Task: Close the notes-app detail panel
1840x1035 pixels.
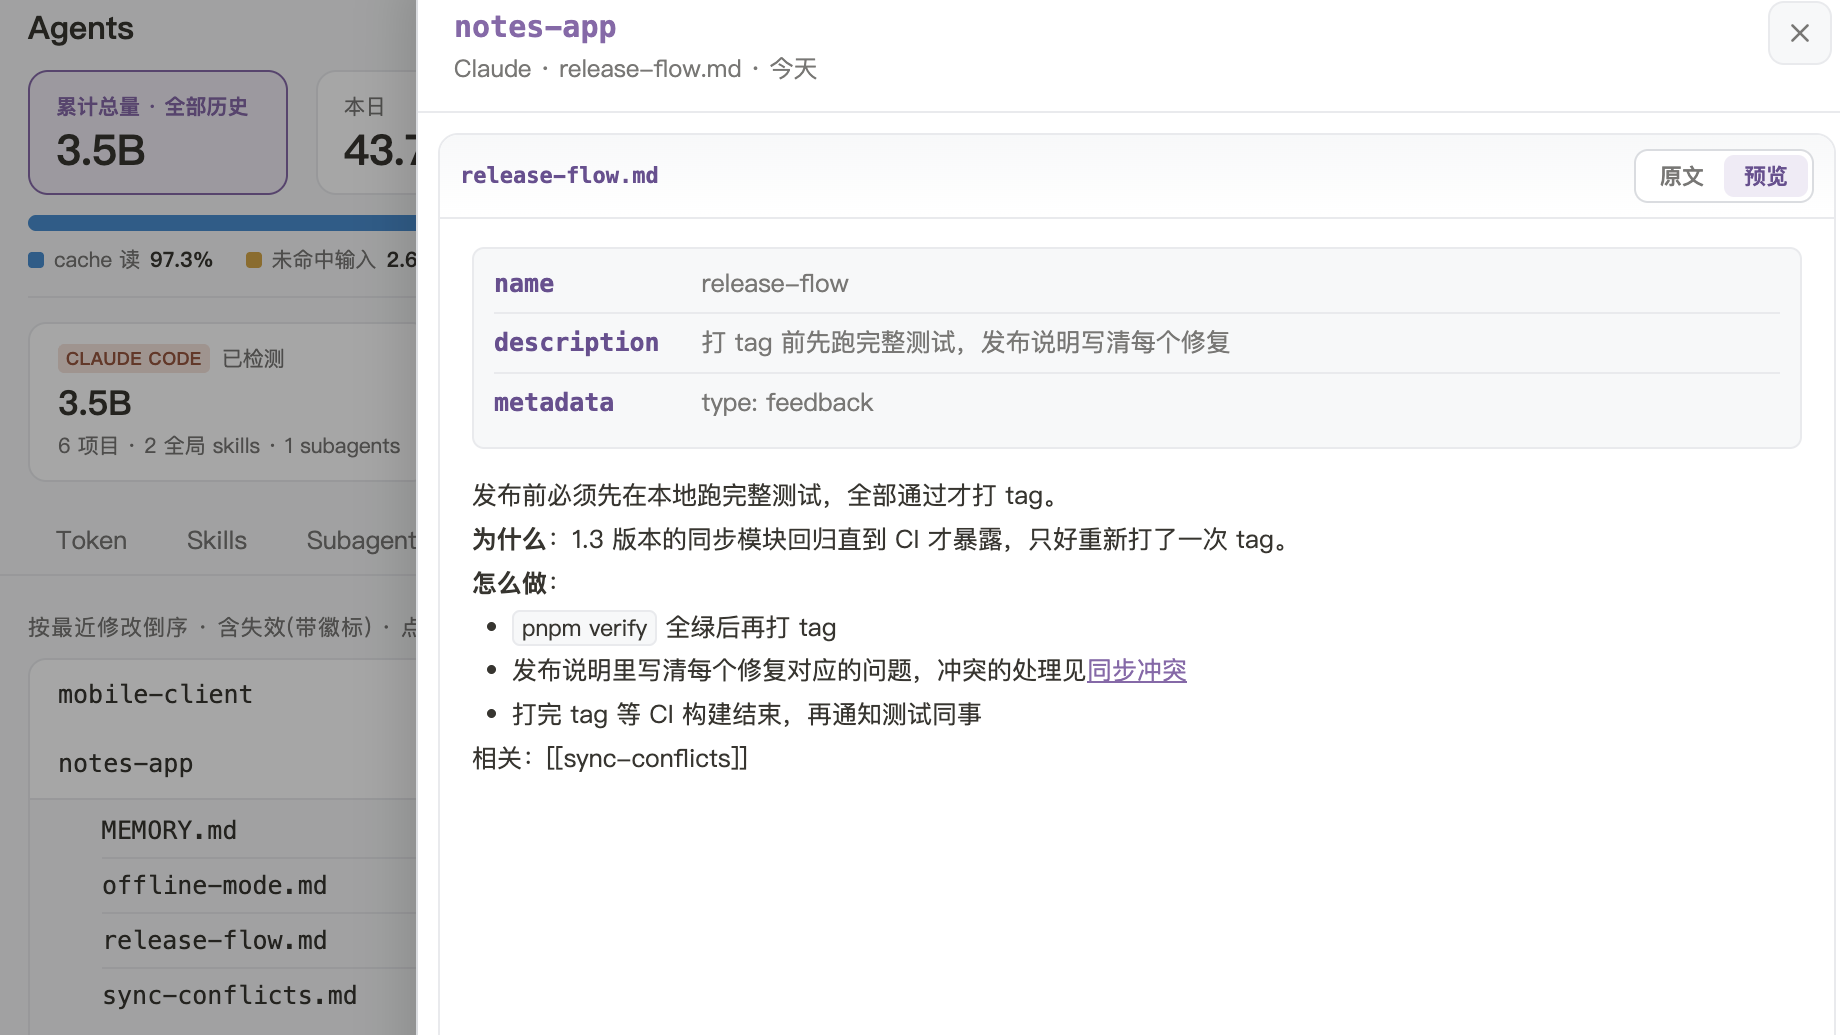Action: 1799,33
